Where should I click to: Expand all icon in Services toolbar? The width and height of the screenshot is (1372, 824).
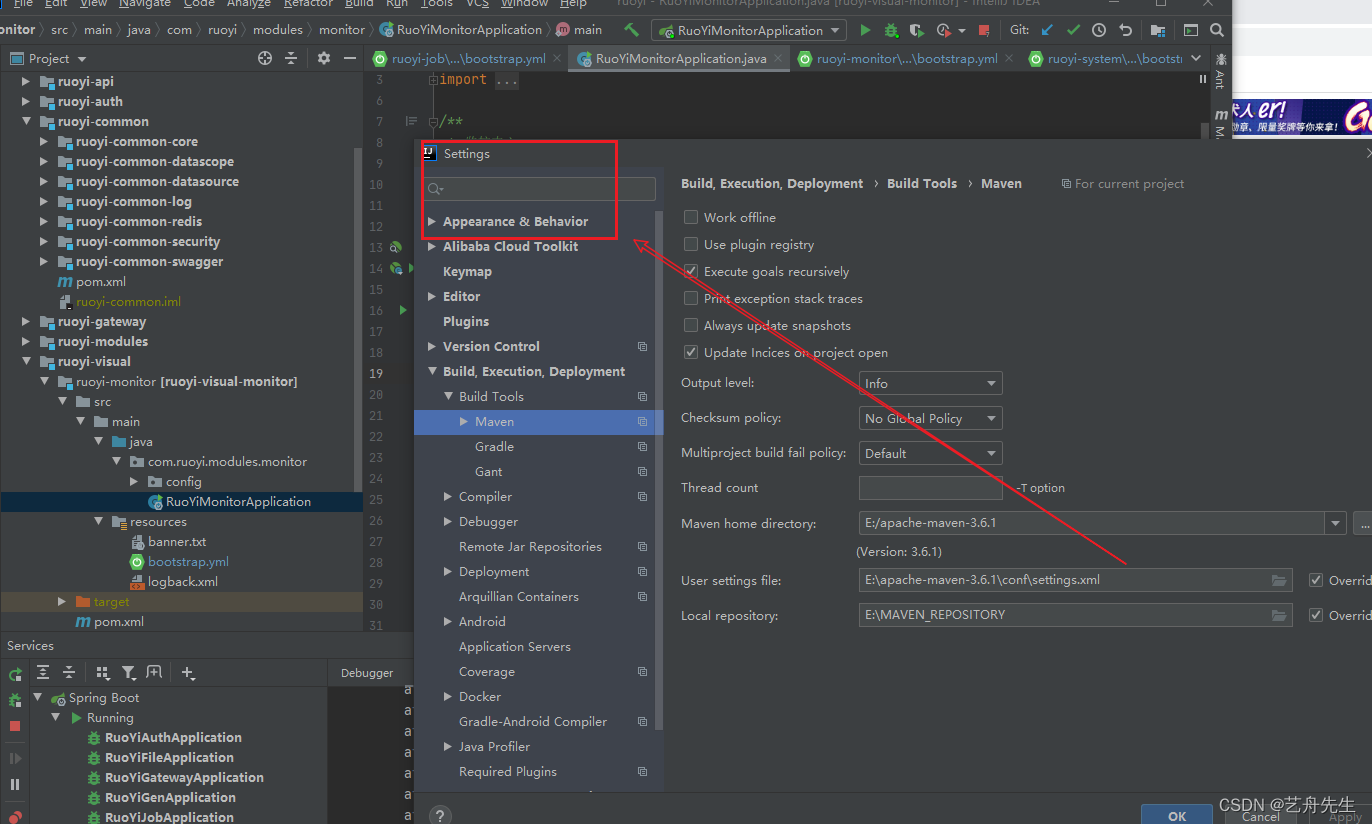(44, 673)
